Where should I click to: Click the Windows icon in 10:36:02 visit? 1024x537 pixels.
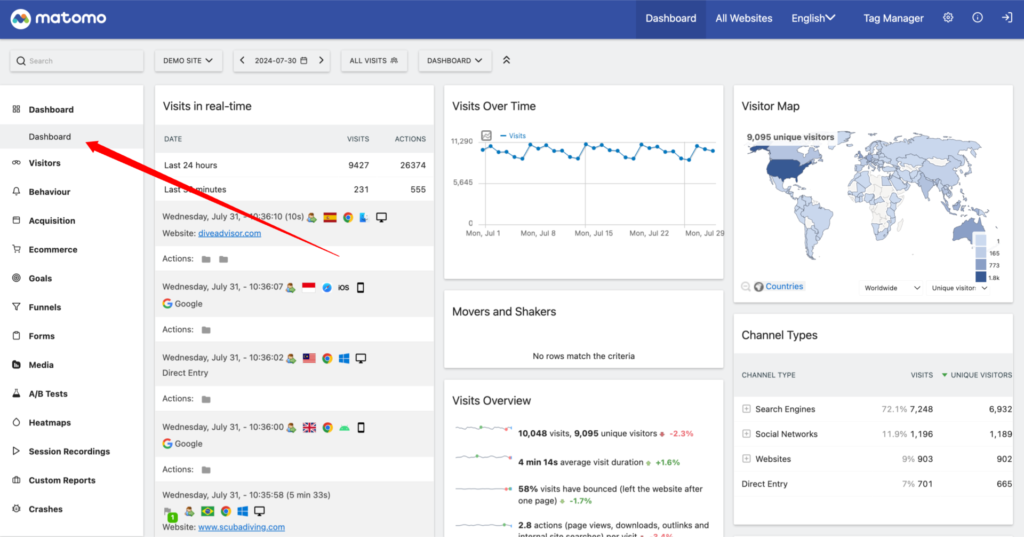pos(344,358)
